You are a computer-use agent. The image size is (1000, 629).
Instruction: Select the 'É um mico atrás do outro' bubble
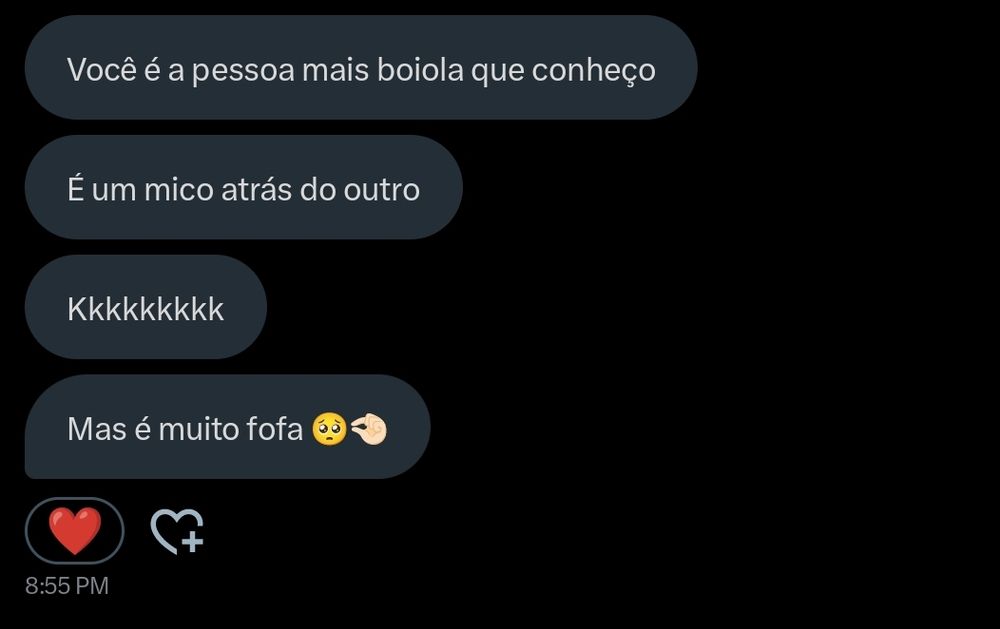tap(244, 188)
